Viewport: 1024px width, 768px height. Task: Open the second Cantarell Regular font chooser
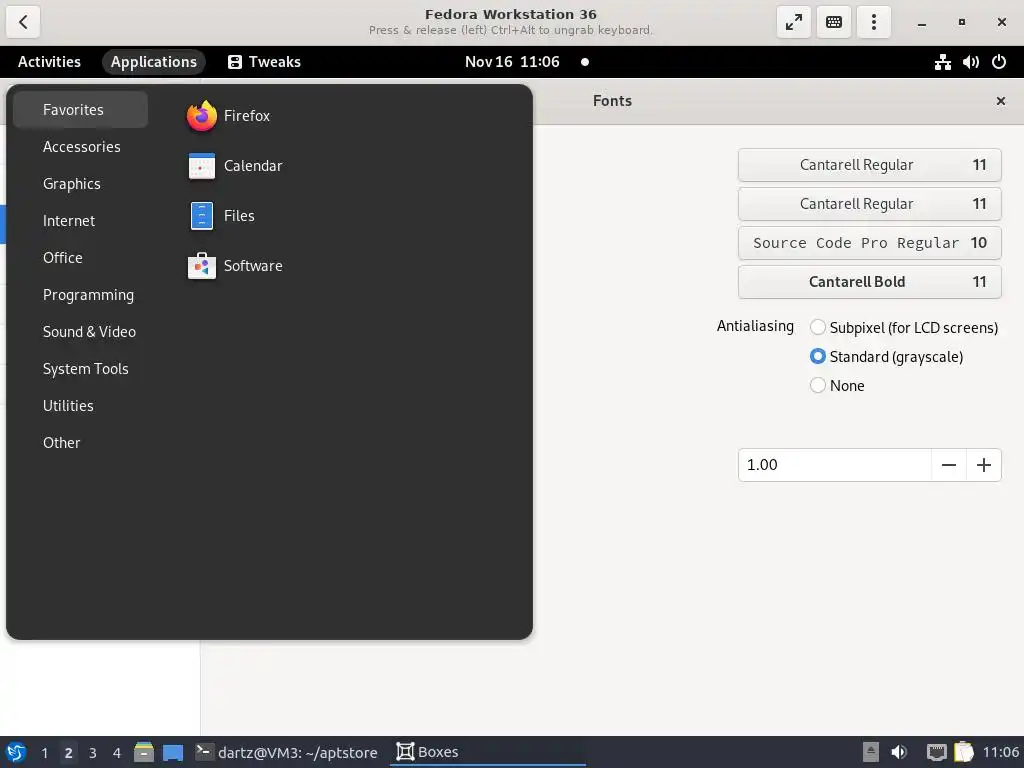pyautogui.click(x=869, y=204)
